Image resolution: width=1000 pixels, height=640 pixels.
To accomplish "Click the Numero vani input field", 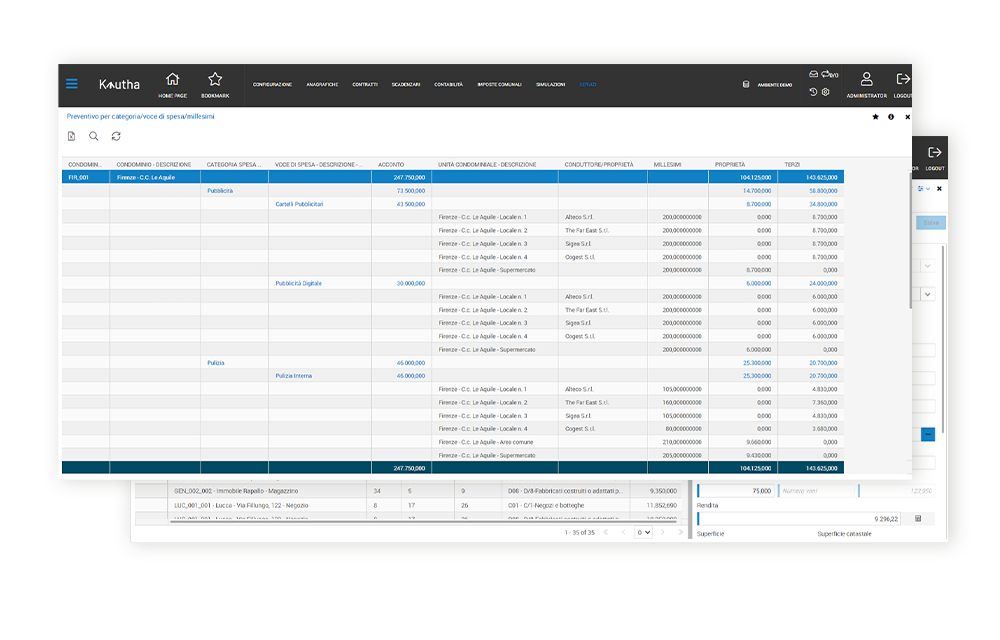I will point(815,491).
